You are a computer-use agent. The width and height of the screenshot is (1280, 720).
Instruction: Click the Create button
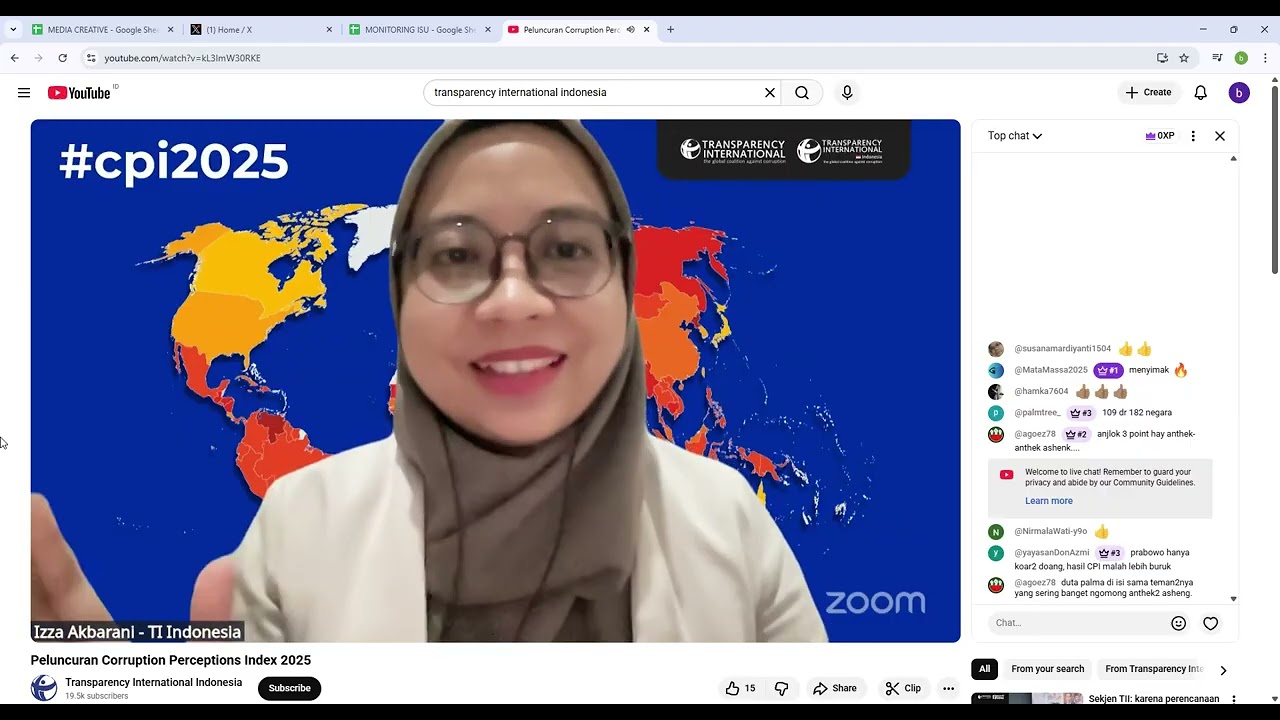click(x=1148, y=93)
